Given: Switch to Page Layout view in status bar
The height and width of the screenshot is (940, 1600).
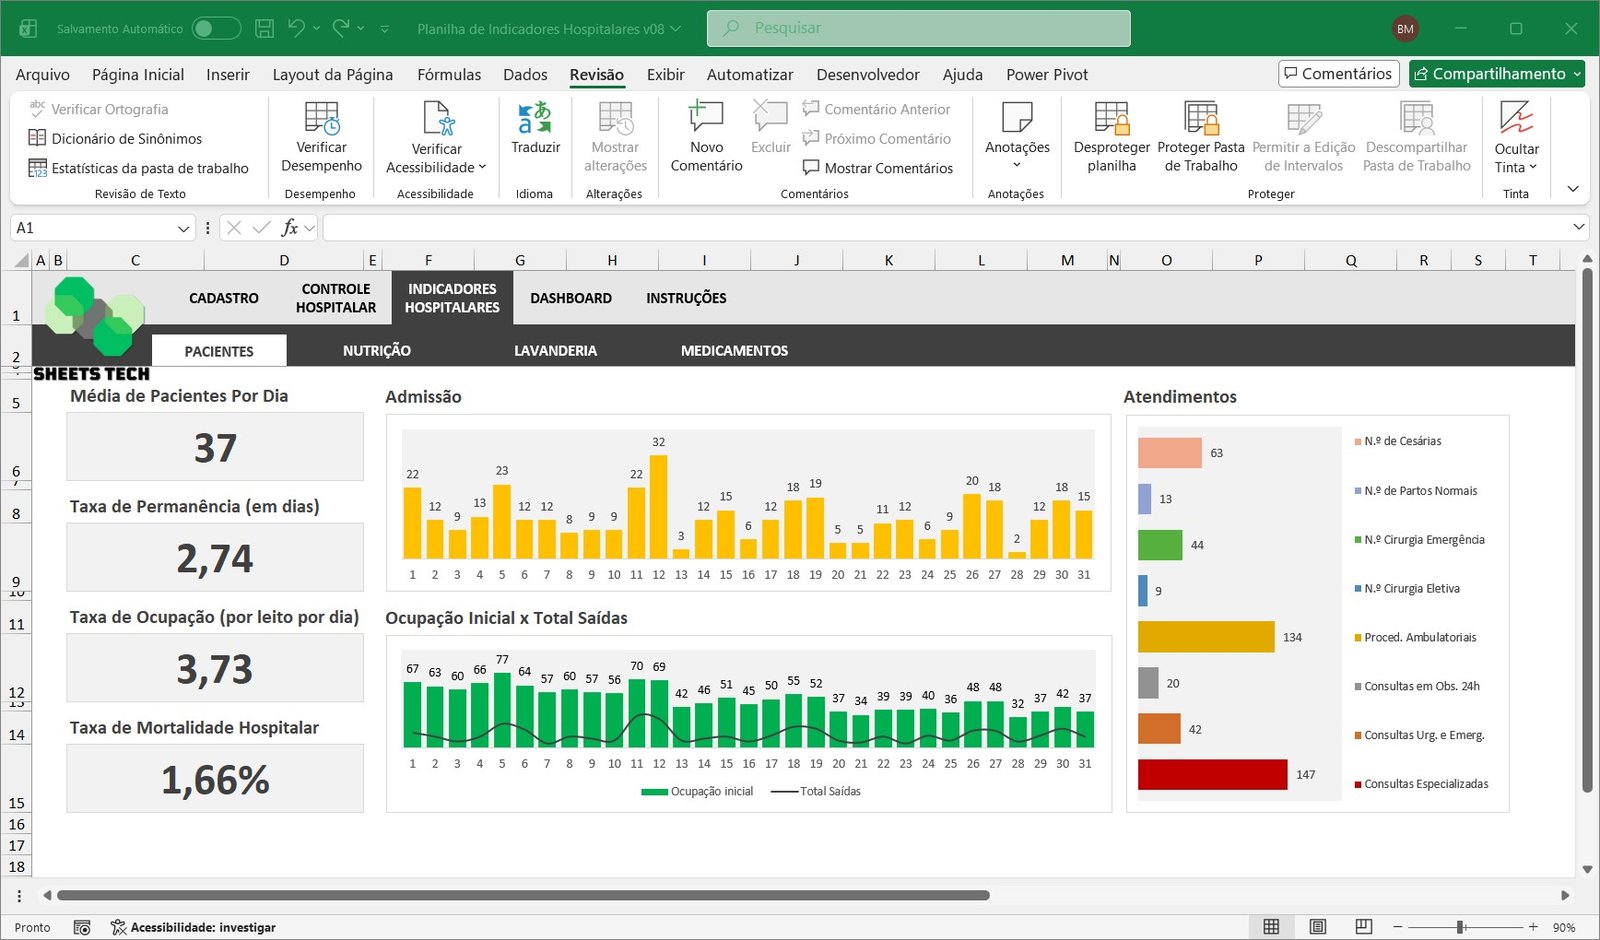Looking at the screenshot, I should pyautogui.click(x=1317, y=927).
